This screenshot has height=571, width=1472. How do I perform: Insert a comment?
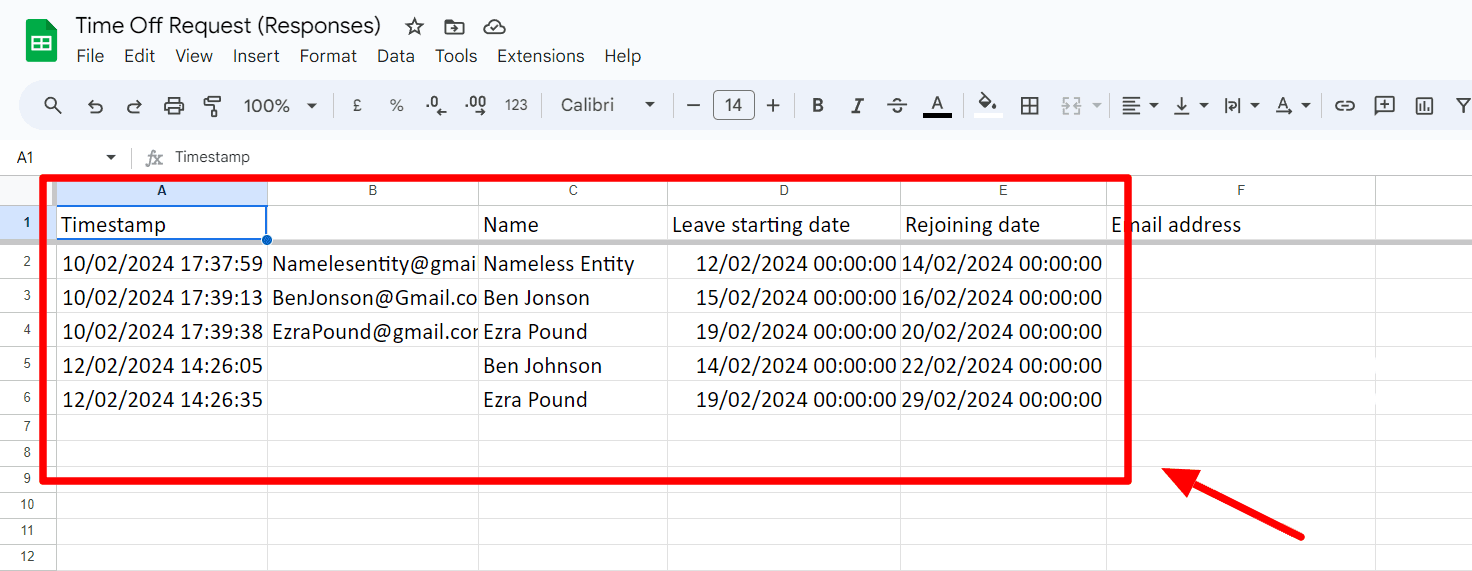[x=1384, y=105]
